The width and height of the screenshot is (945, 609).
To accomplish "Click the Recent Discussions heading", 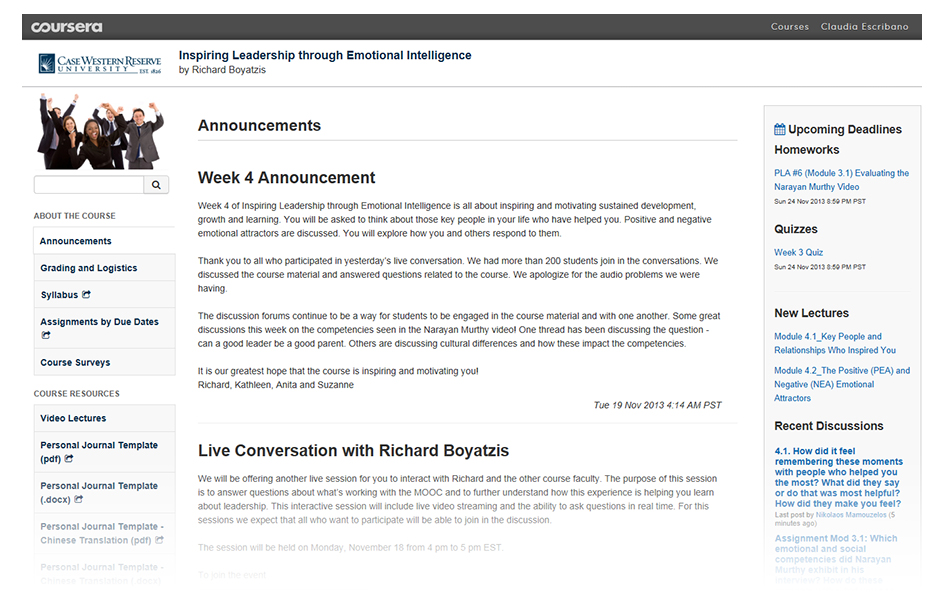I will click(x=829, y=426).
